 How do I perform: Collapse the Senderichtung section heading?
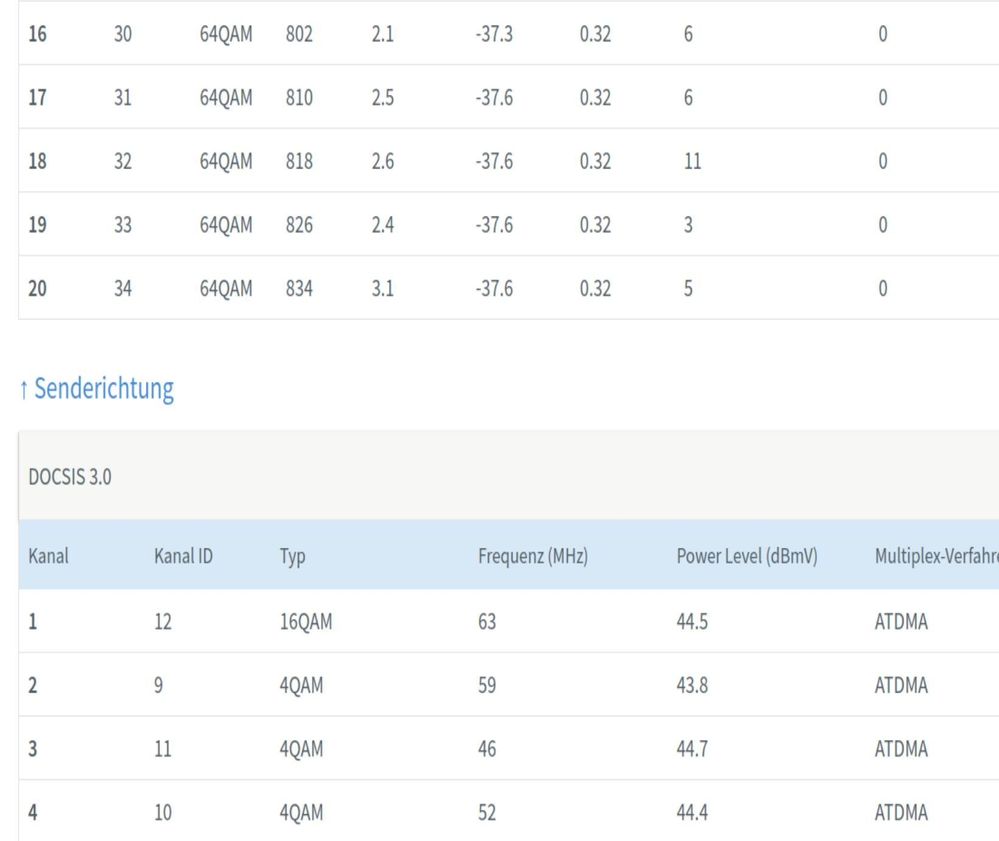tap(104, 390)
